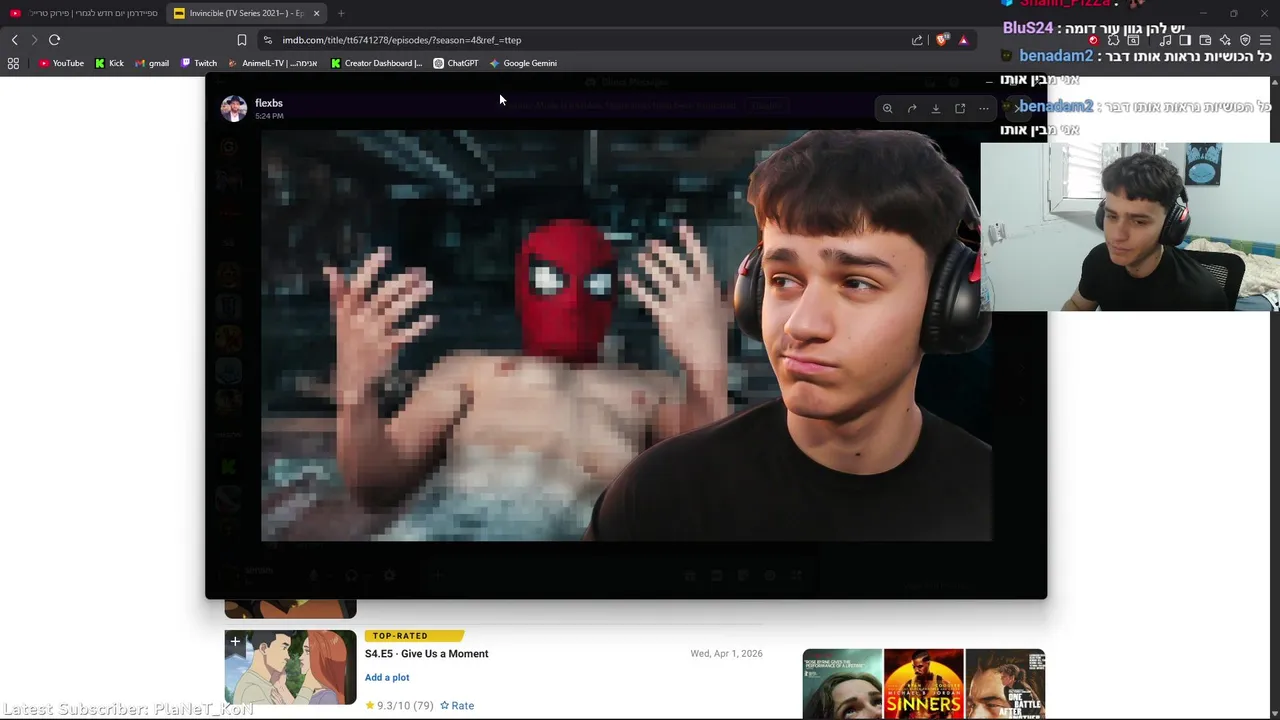Open the bookmarks bar apps grid icon

[x=13, y=63]
